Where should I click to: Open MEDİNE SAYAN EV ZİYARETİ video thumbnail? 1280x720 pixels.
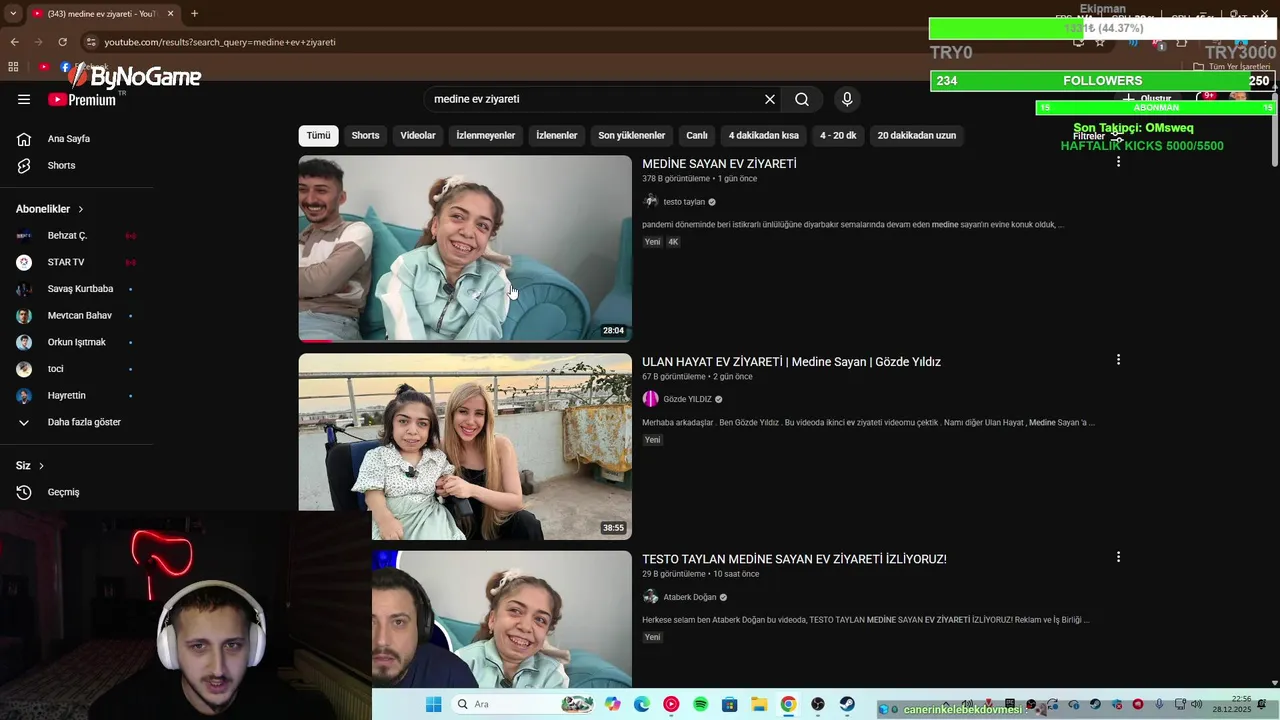465,248
